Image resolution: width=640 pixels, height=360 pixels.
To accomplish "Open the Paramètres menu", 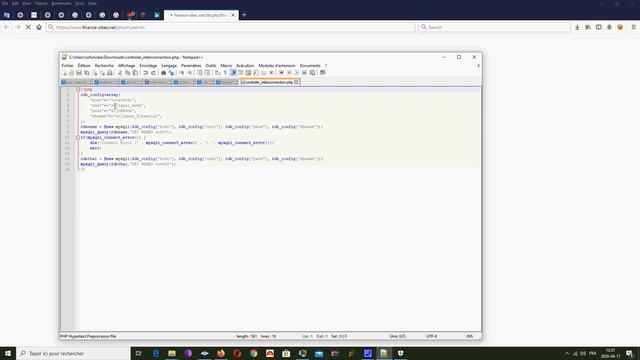I will tap(191, 66).
